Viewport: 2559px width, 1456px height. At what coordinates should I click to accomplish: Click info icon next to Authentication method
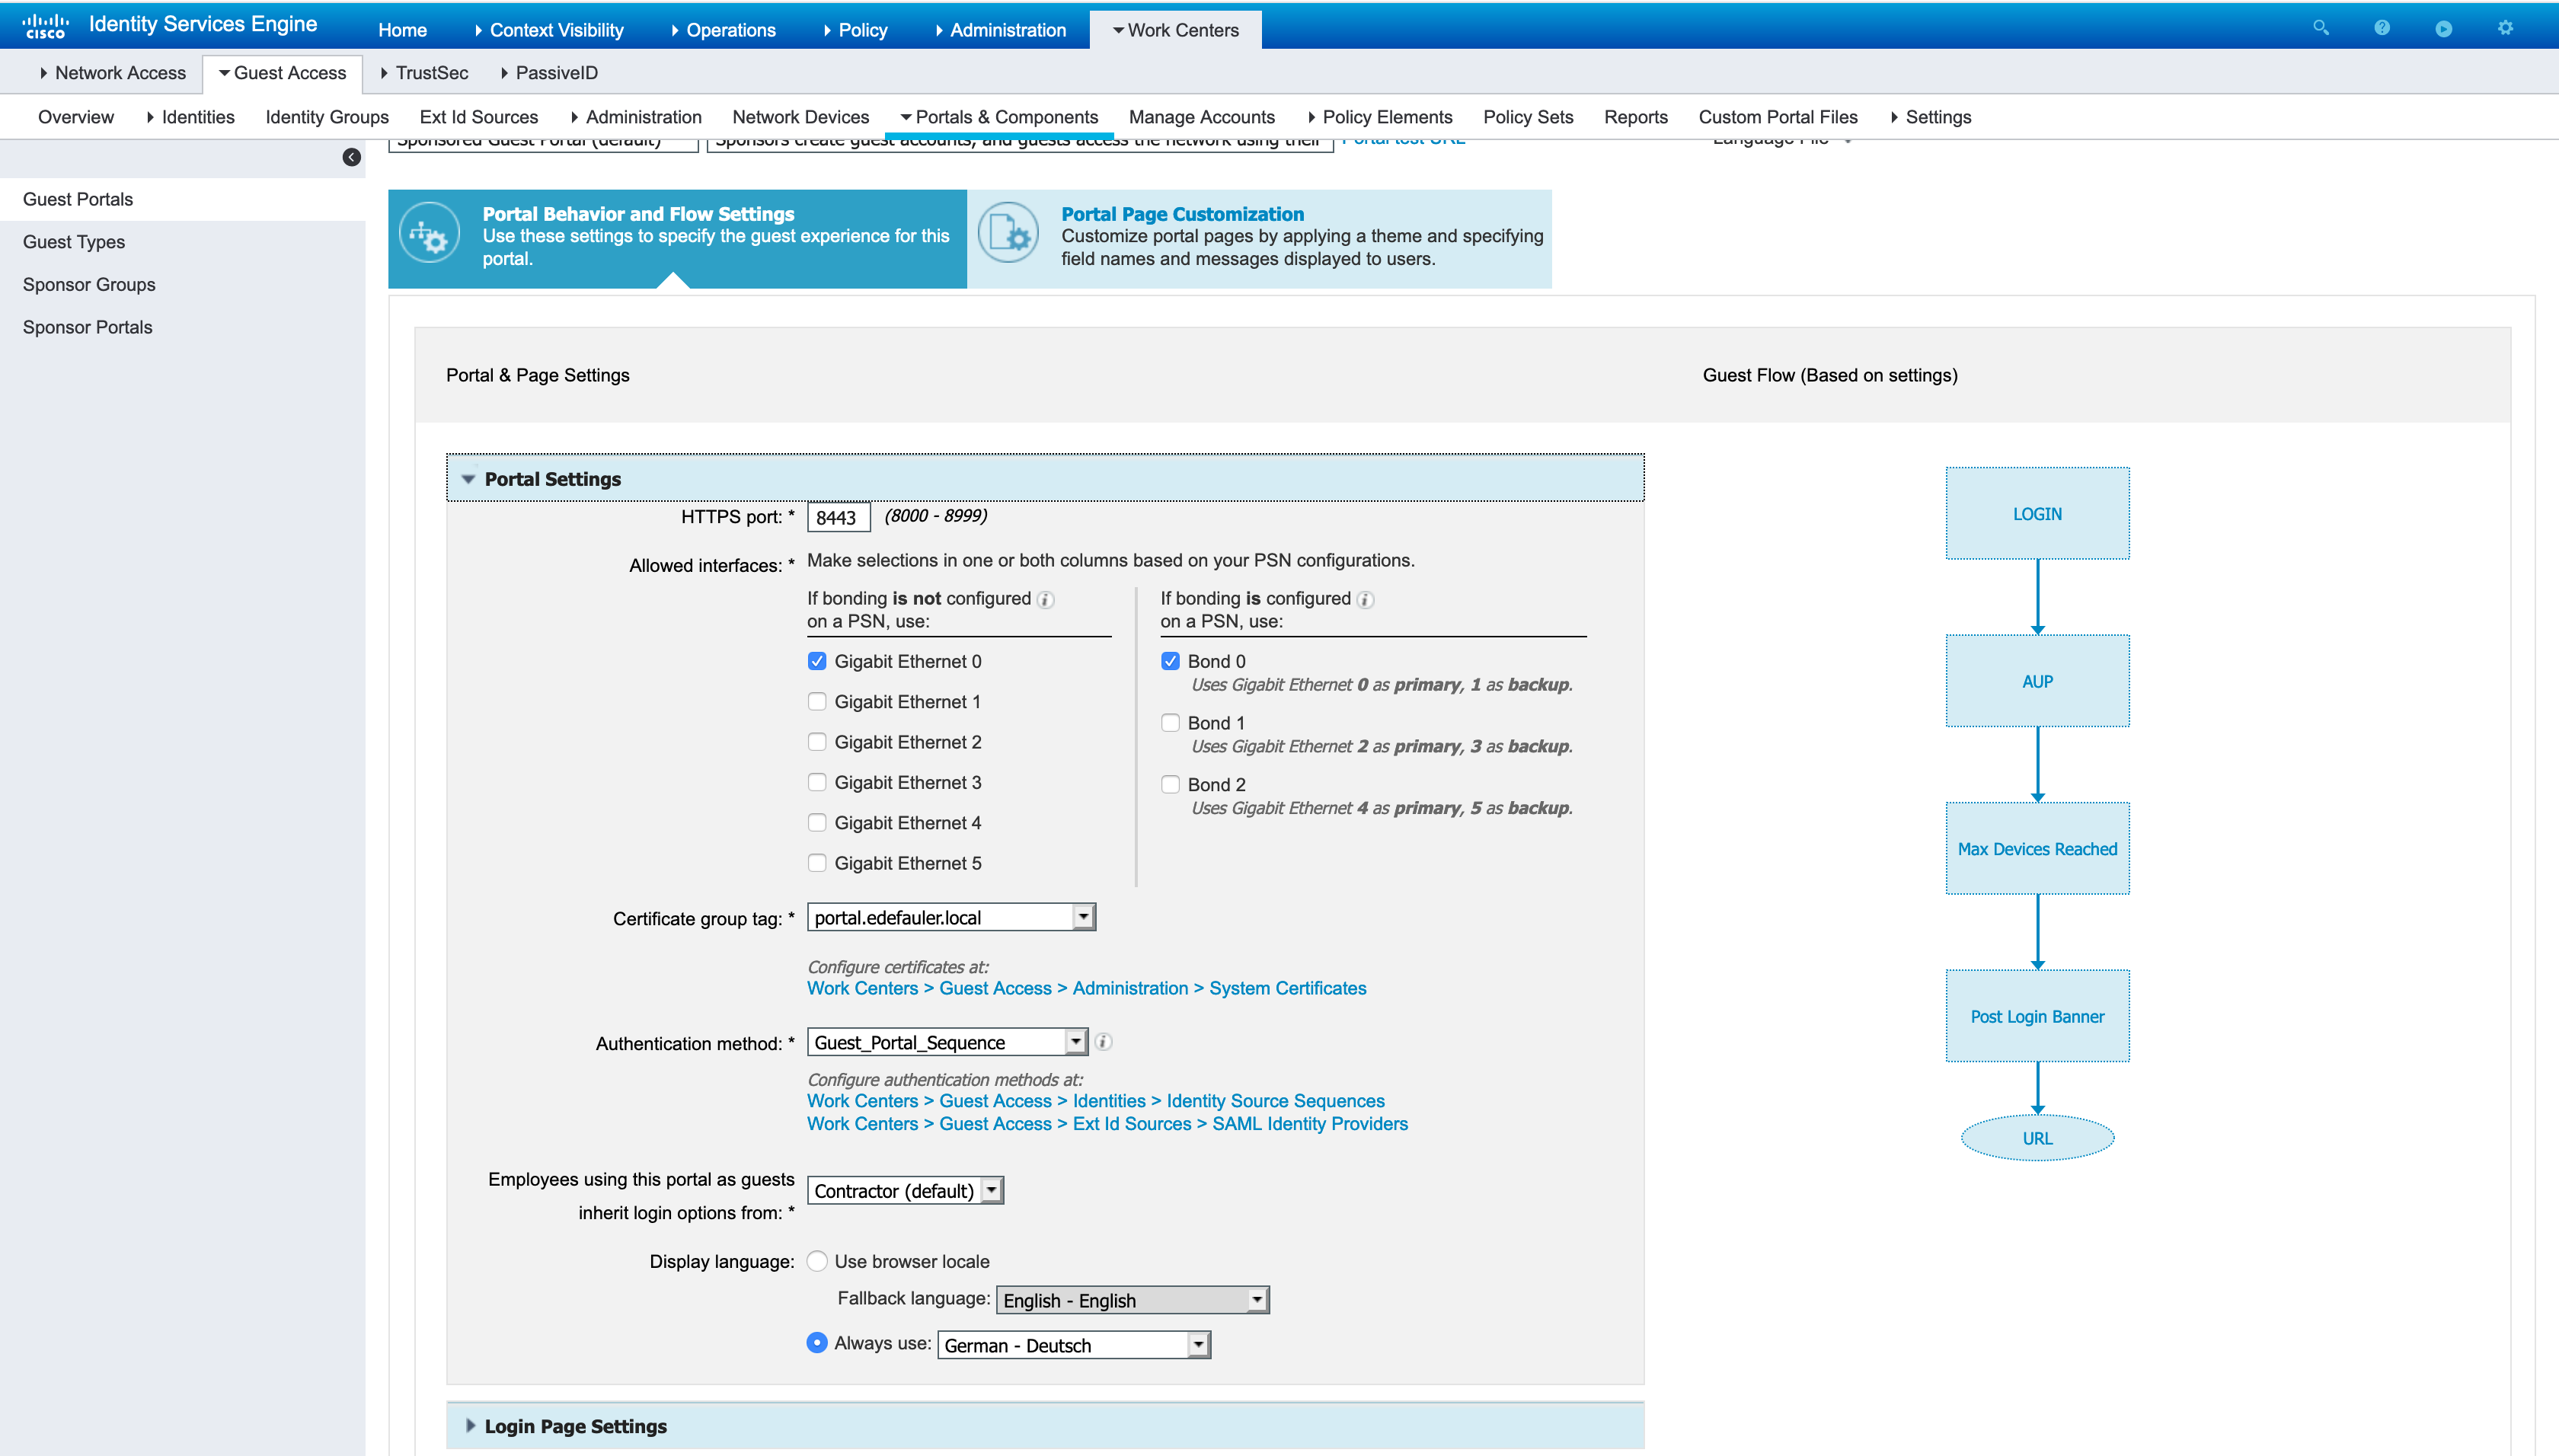tap(1104, 1042)
